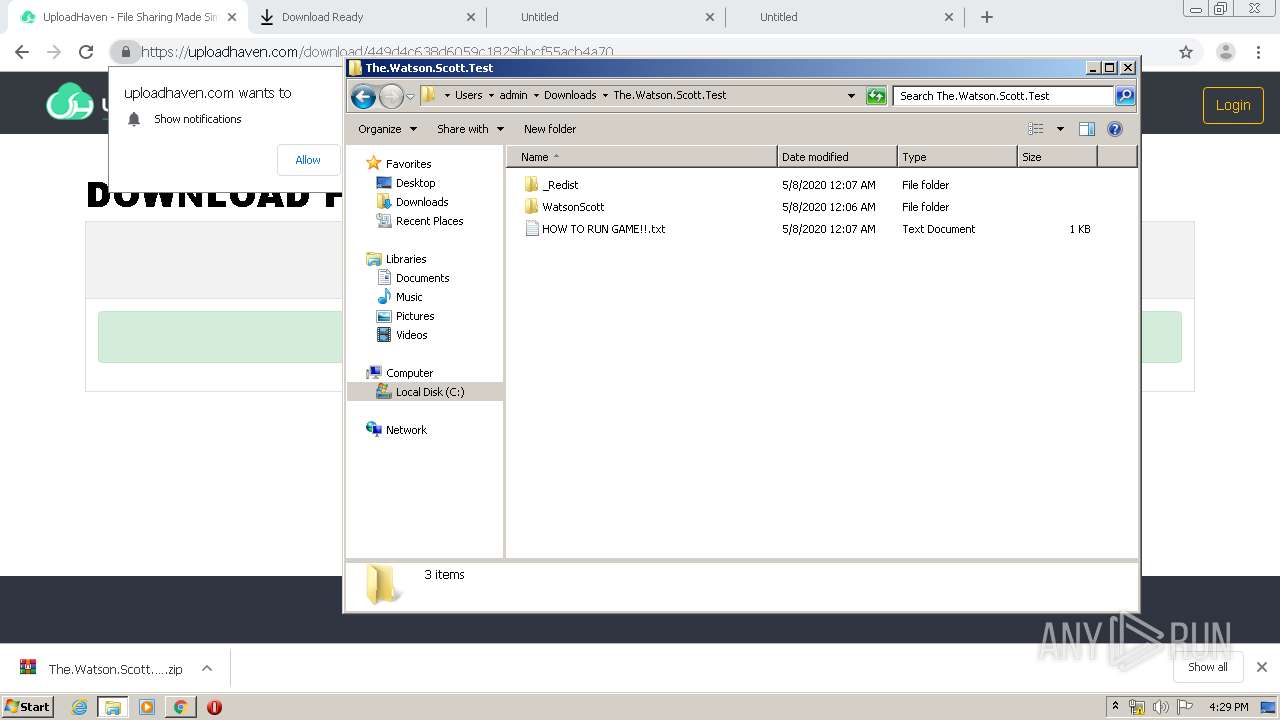Allow uploadhaven.com notifications
1280x720 pixels.
click(308, 160)
